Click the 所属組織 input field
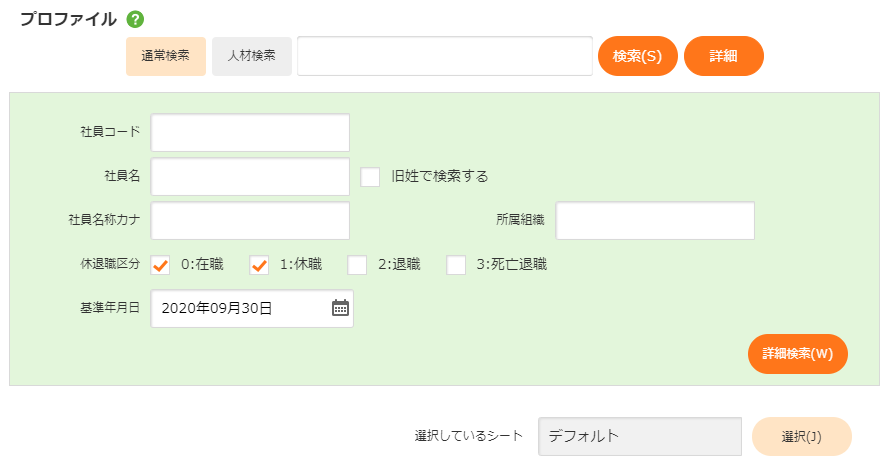 click(655, 221)
